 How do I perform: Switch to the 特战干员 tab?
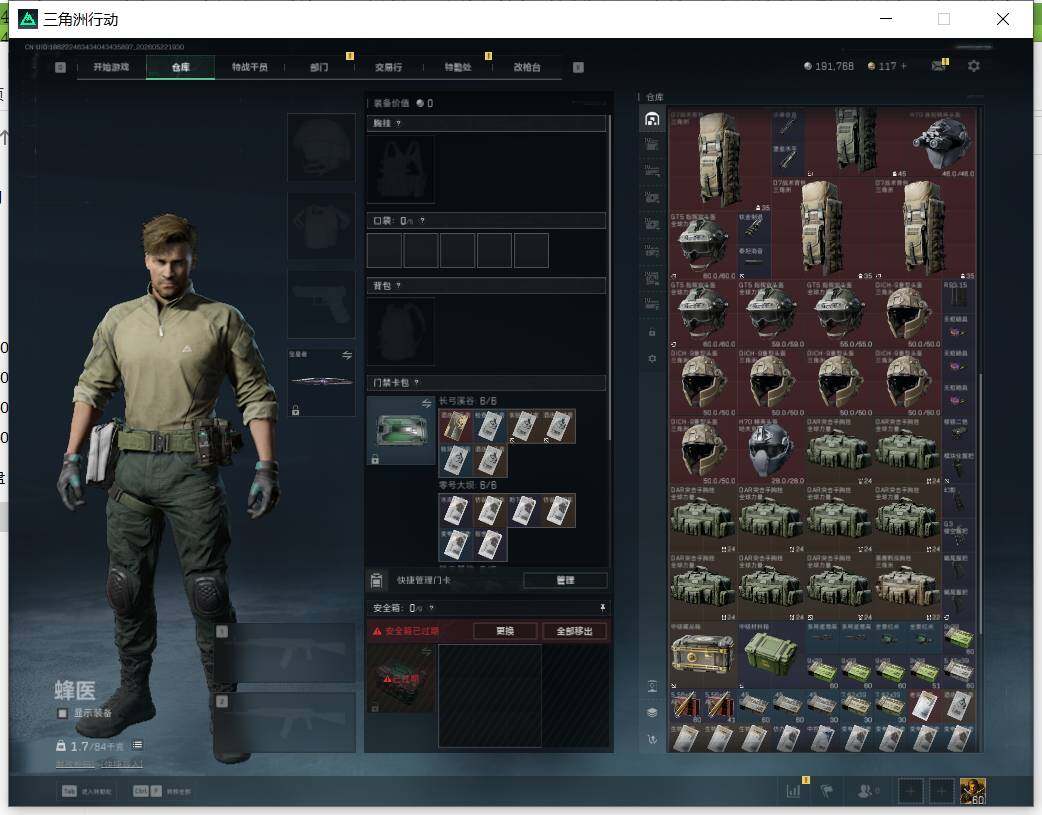coord(250,67)
